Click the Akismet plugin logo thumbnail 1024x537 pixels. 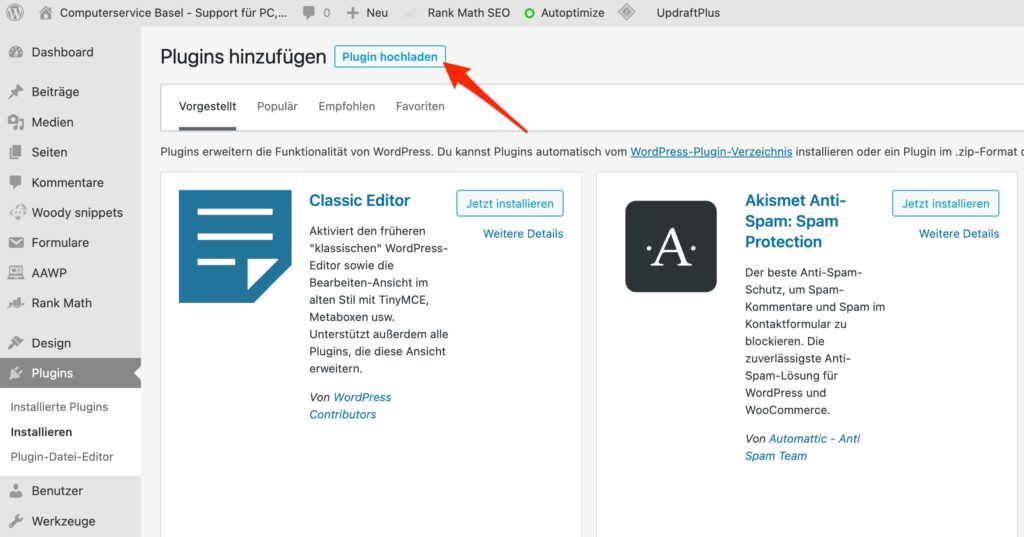pos(671,246)
